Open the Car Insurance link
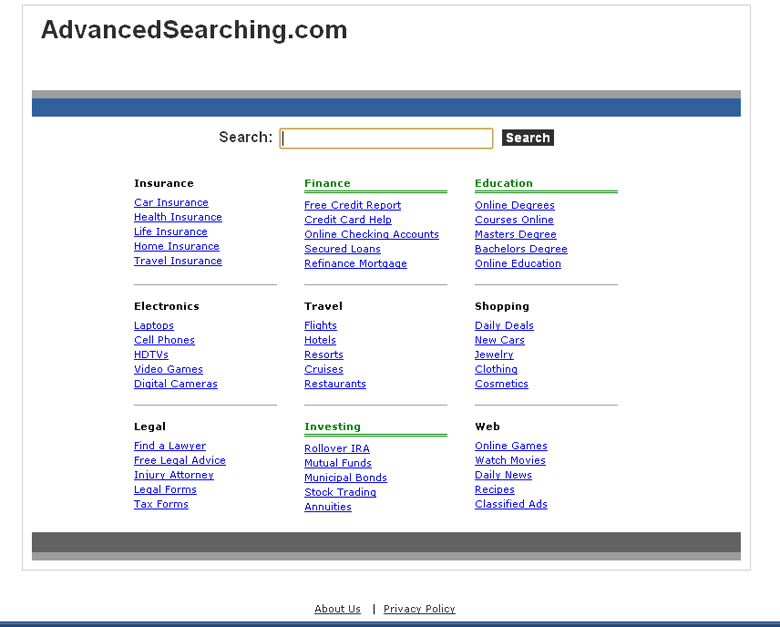 pyautogui.click(x=171, y=203)
